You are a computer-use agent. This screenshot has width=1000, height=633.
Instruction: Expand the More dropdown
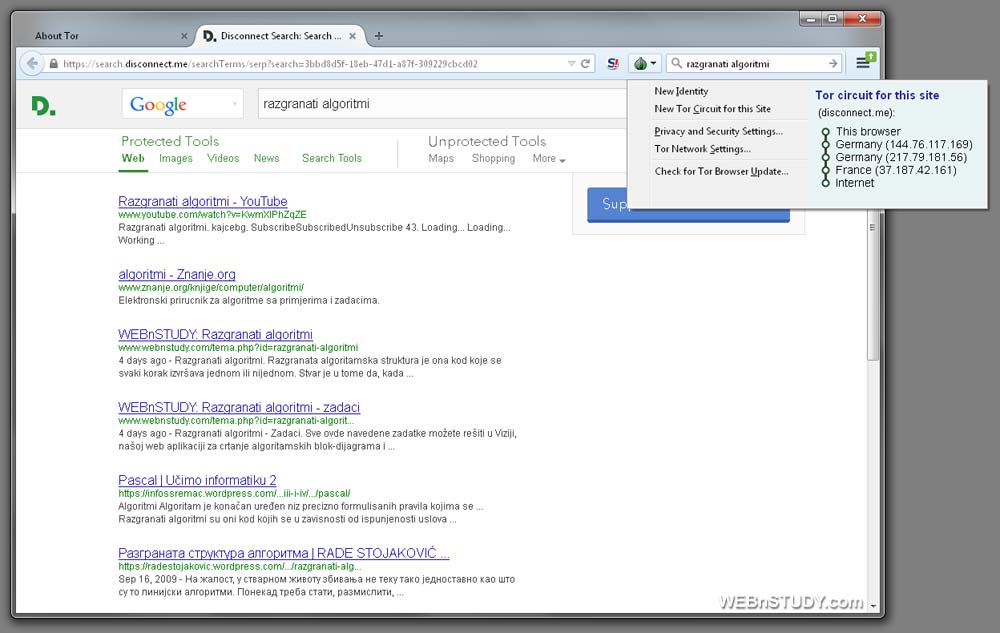click(x=549, y=158)
